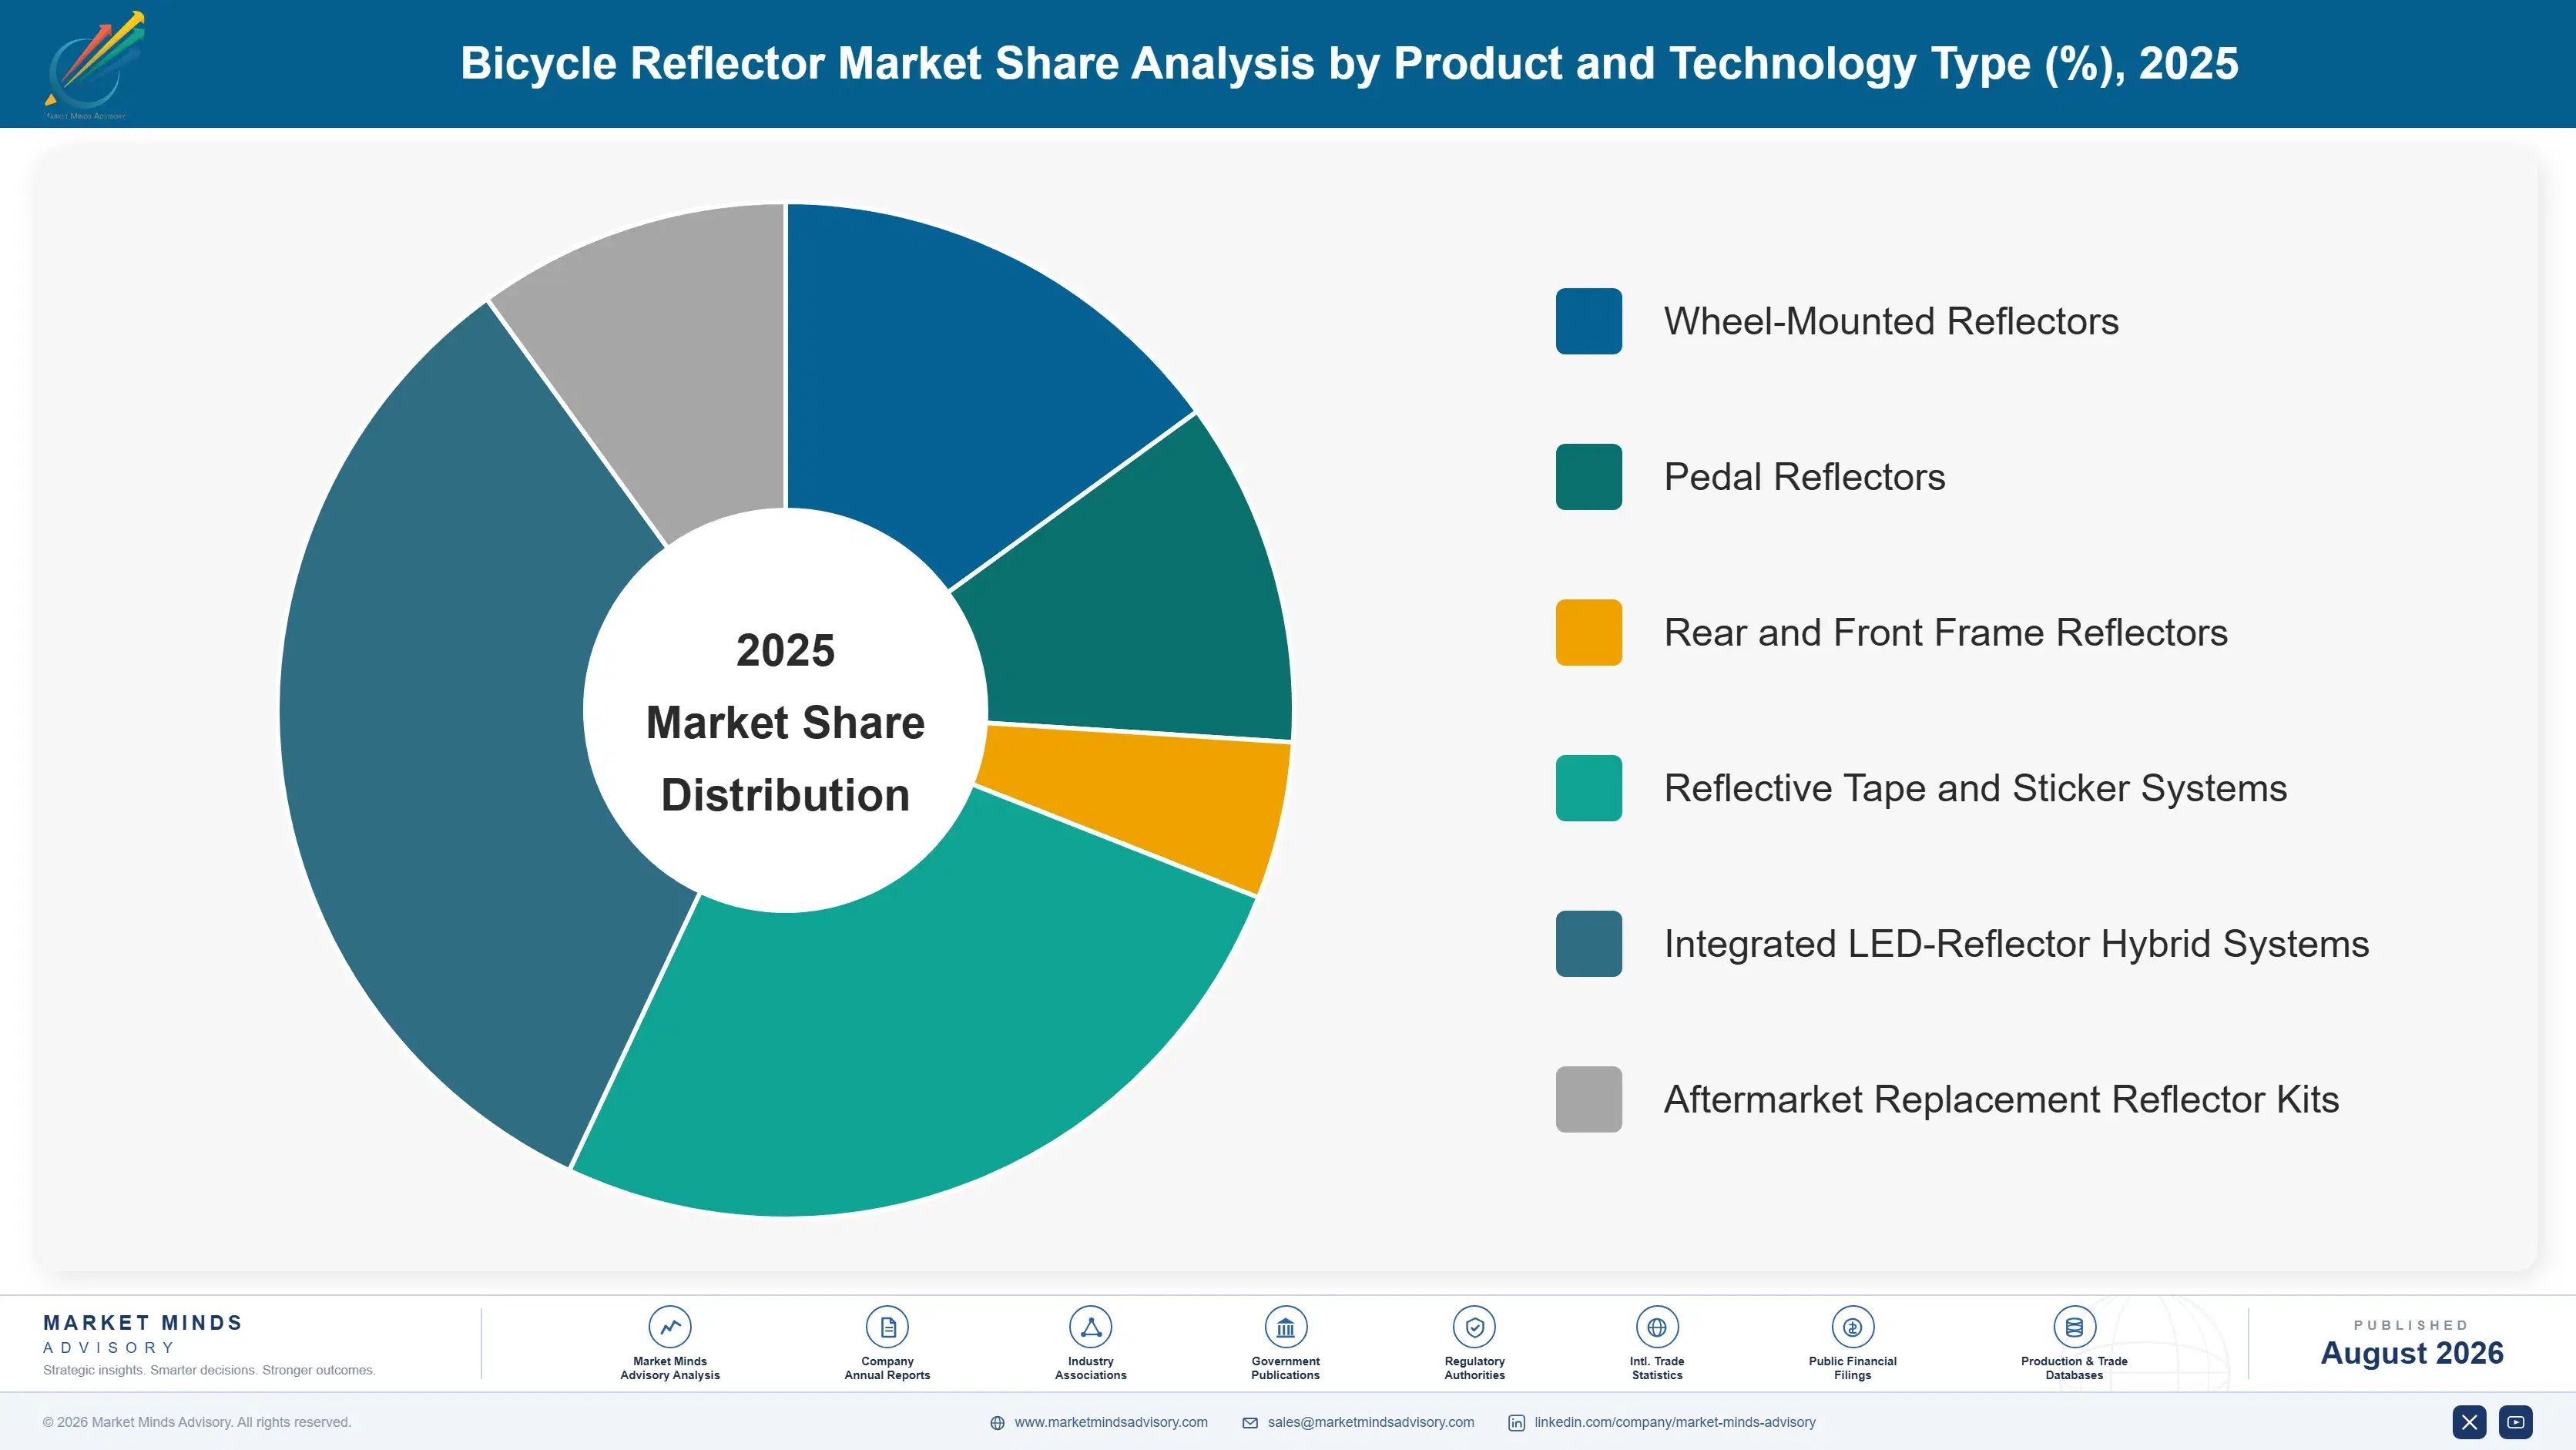Open linkedin.com/company/market-minds-advisory link
This screenshot has width=2576, height=1450.
click(x=1675, y=1422)
